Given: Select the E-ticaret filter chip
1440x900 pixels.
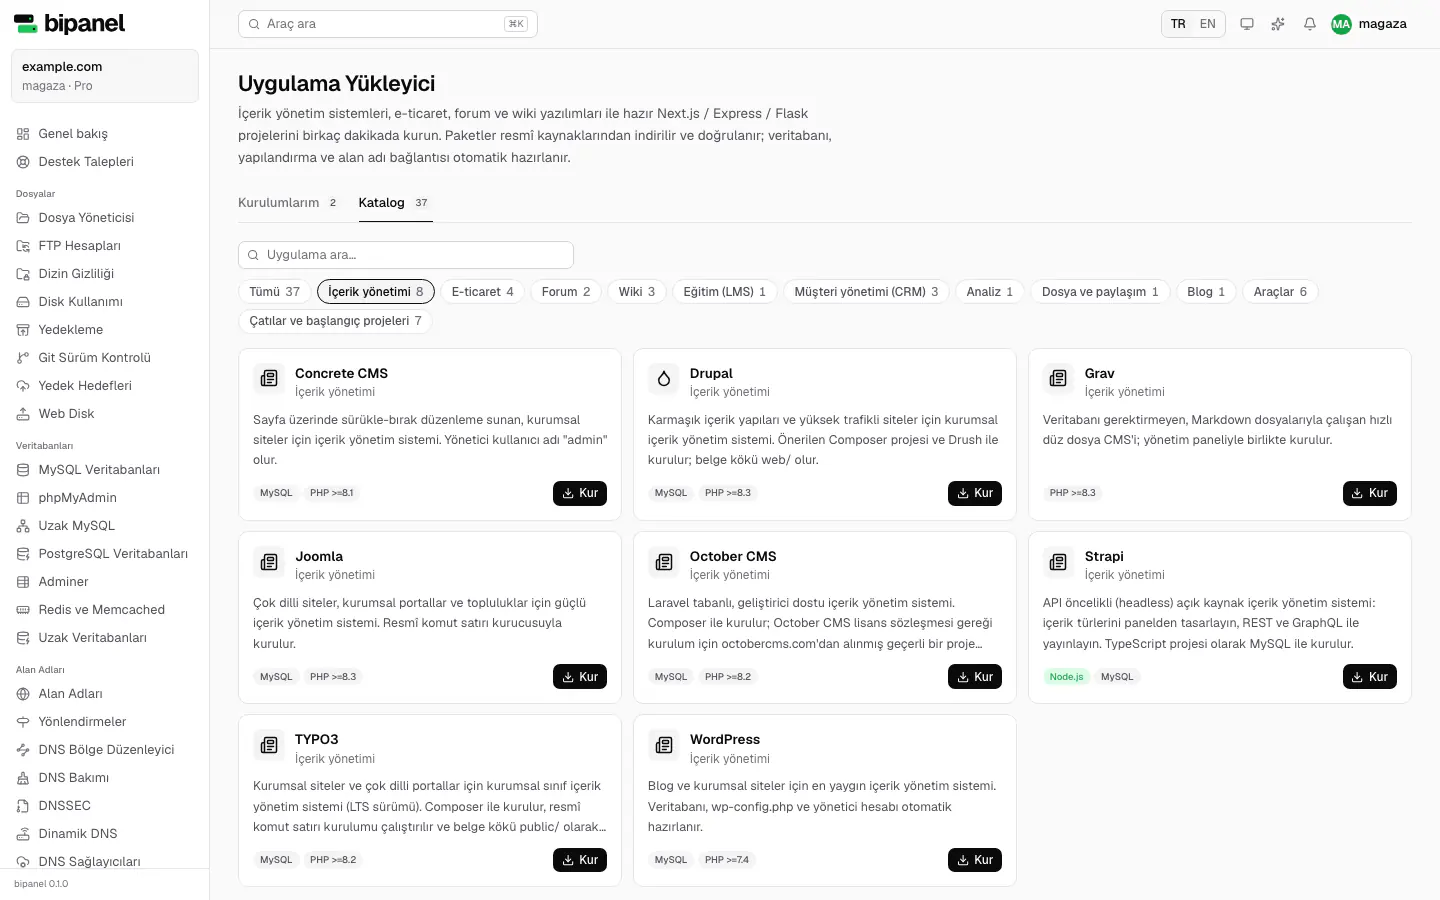Looking at the screenshot, I should tap(483, 292).
